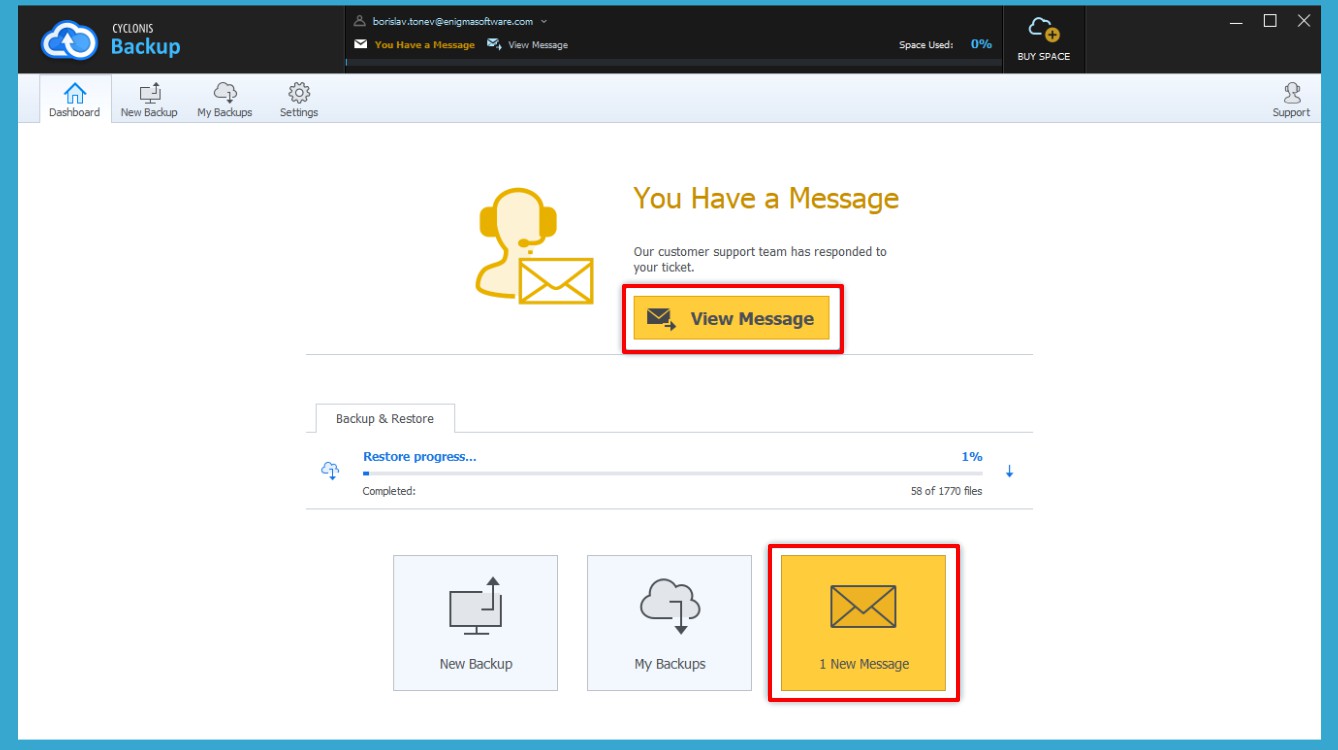Click the You Have a Message header link
Image resolution: width=1338 pixels, height=750 pixels.
click(424, 45)
